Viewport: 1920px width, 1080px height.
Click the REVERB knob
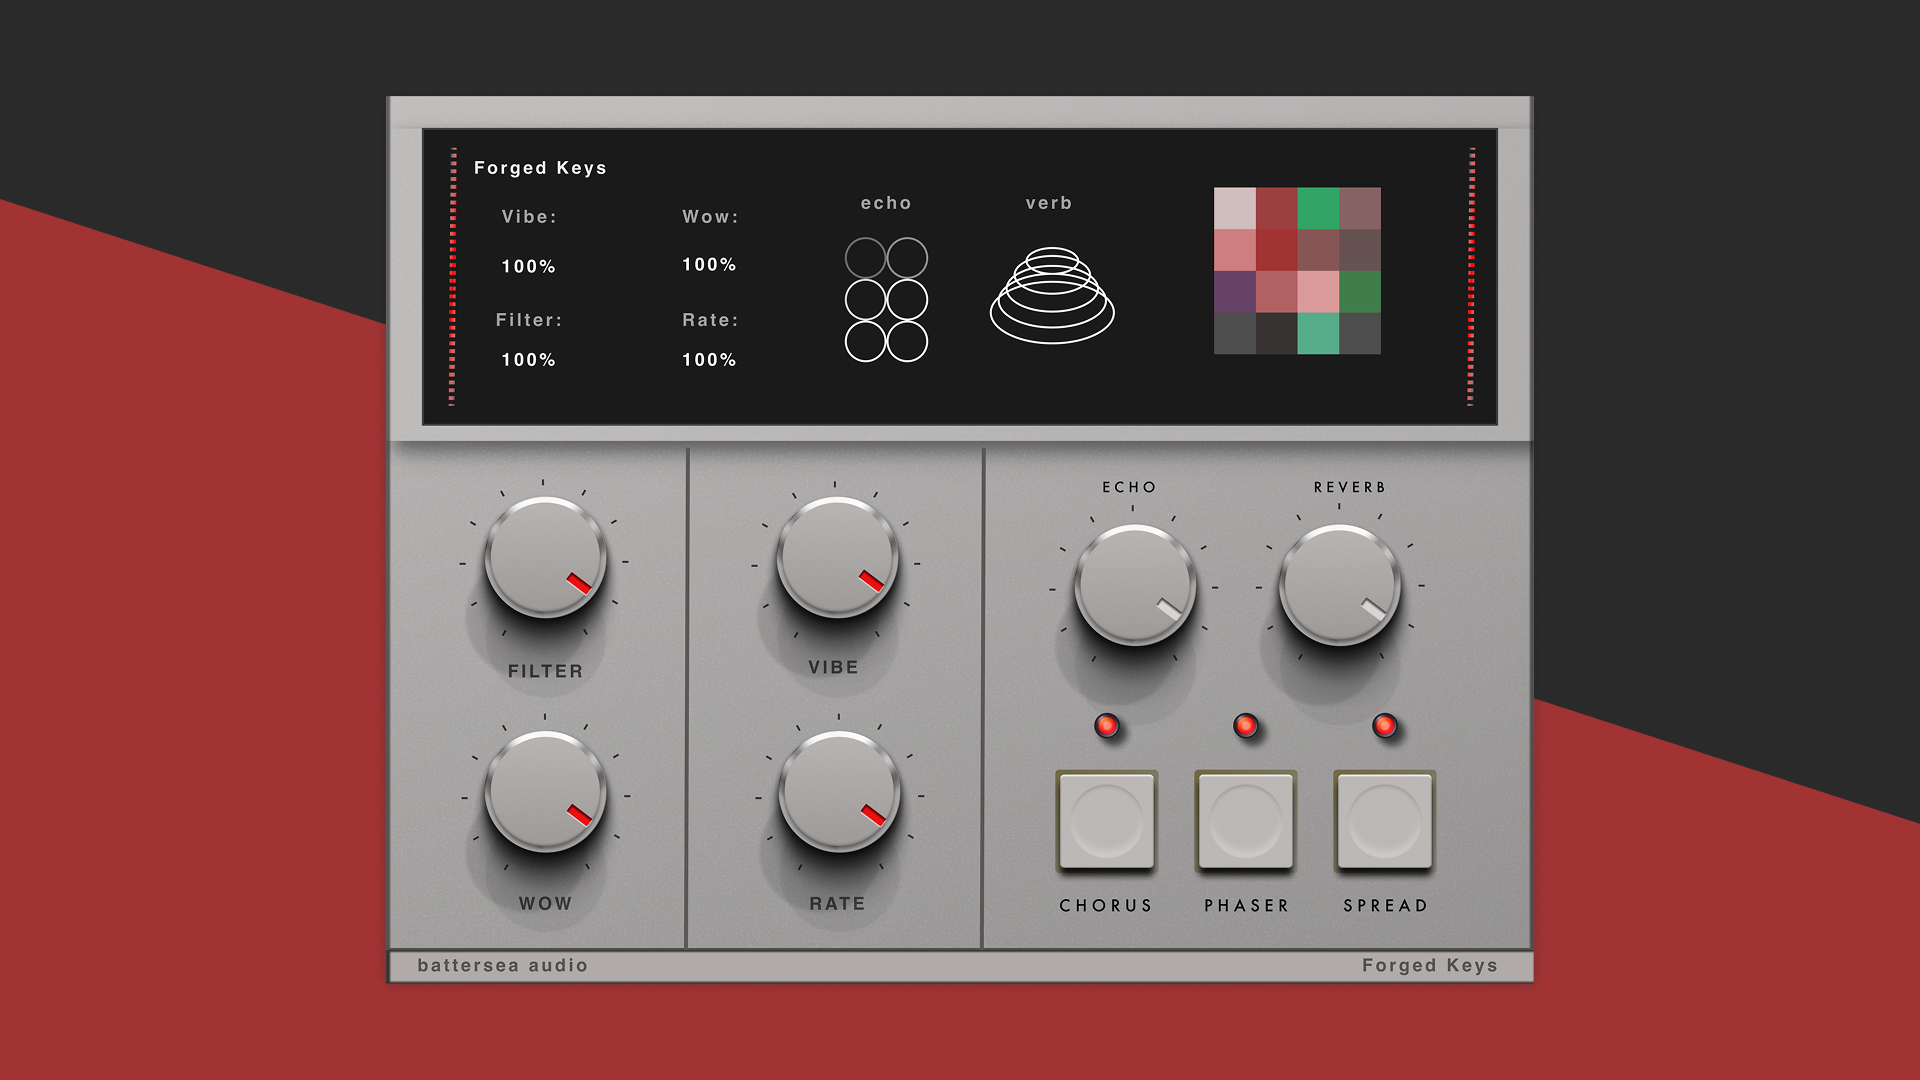tap(1340, 585)
